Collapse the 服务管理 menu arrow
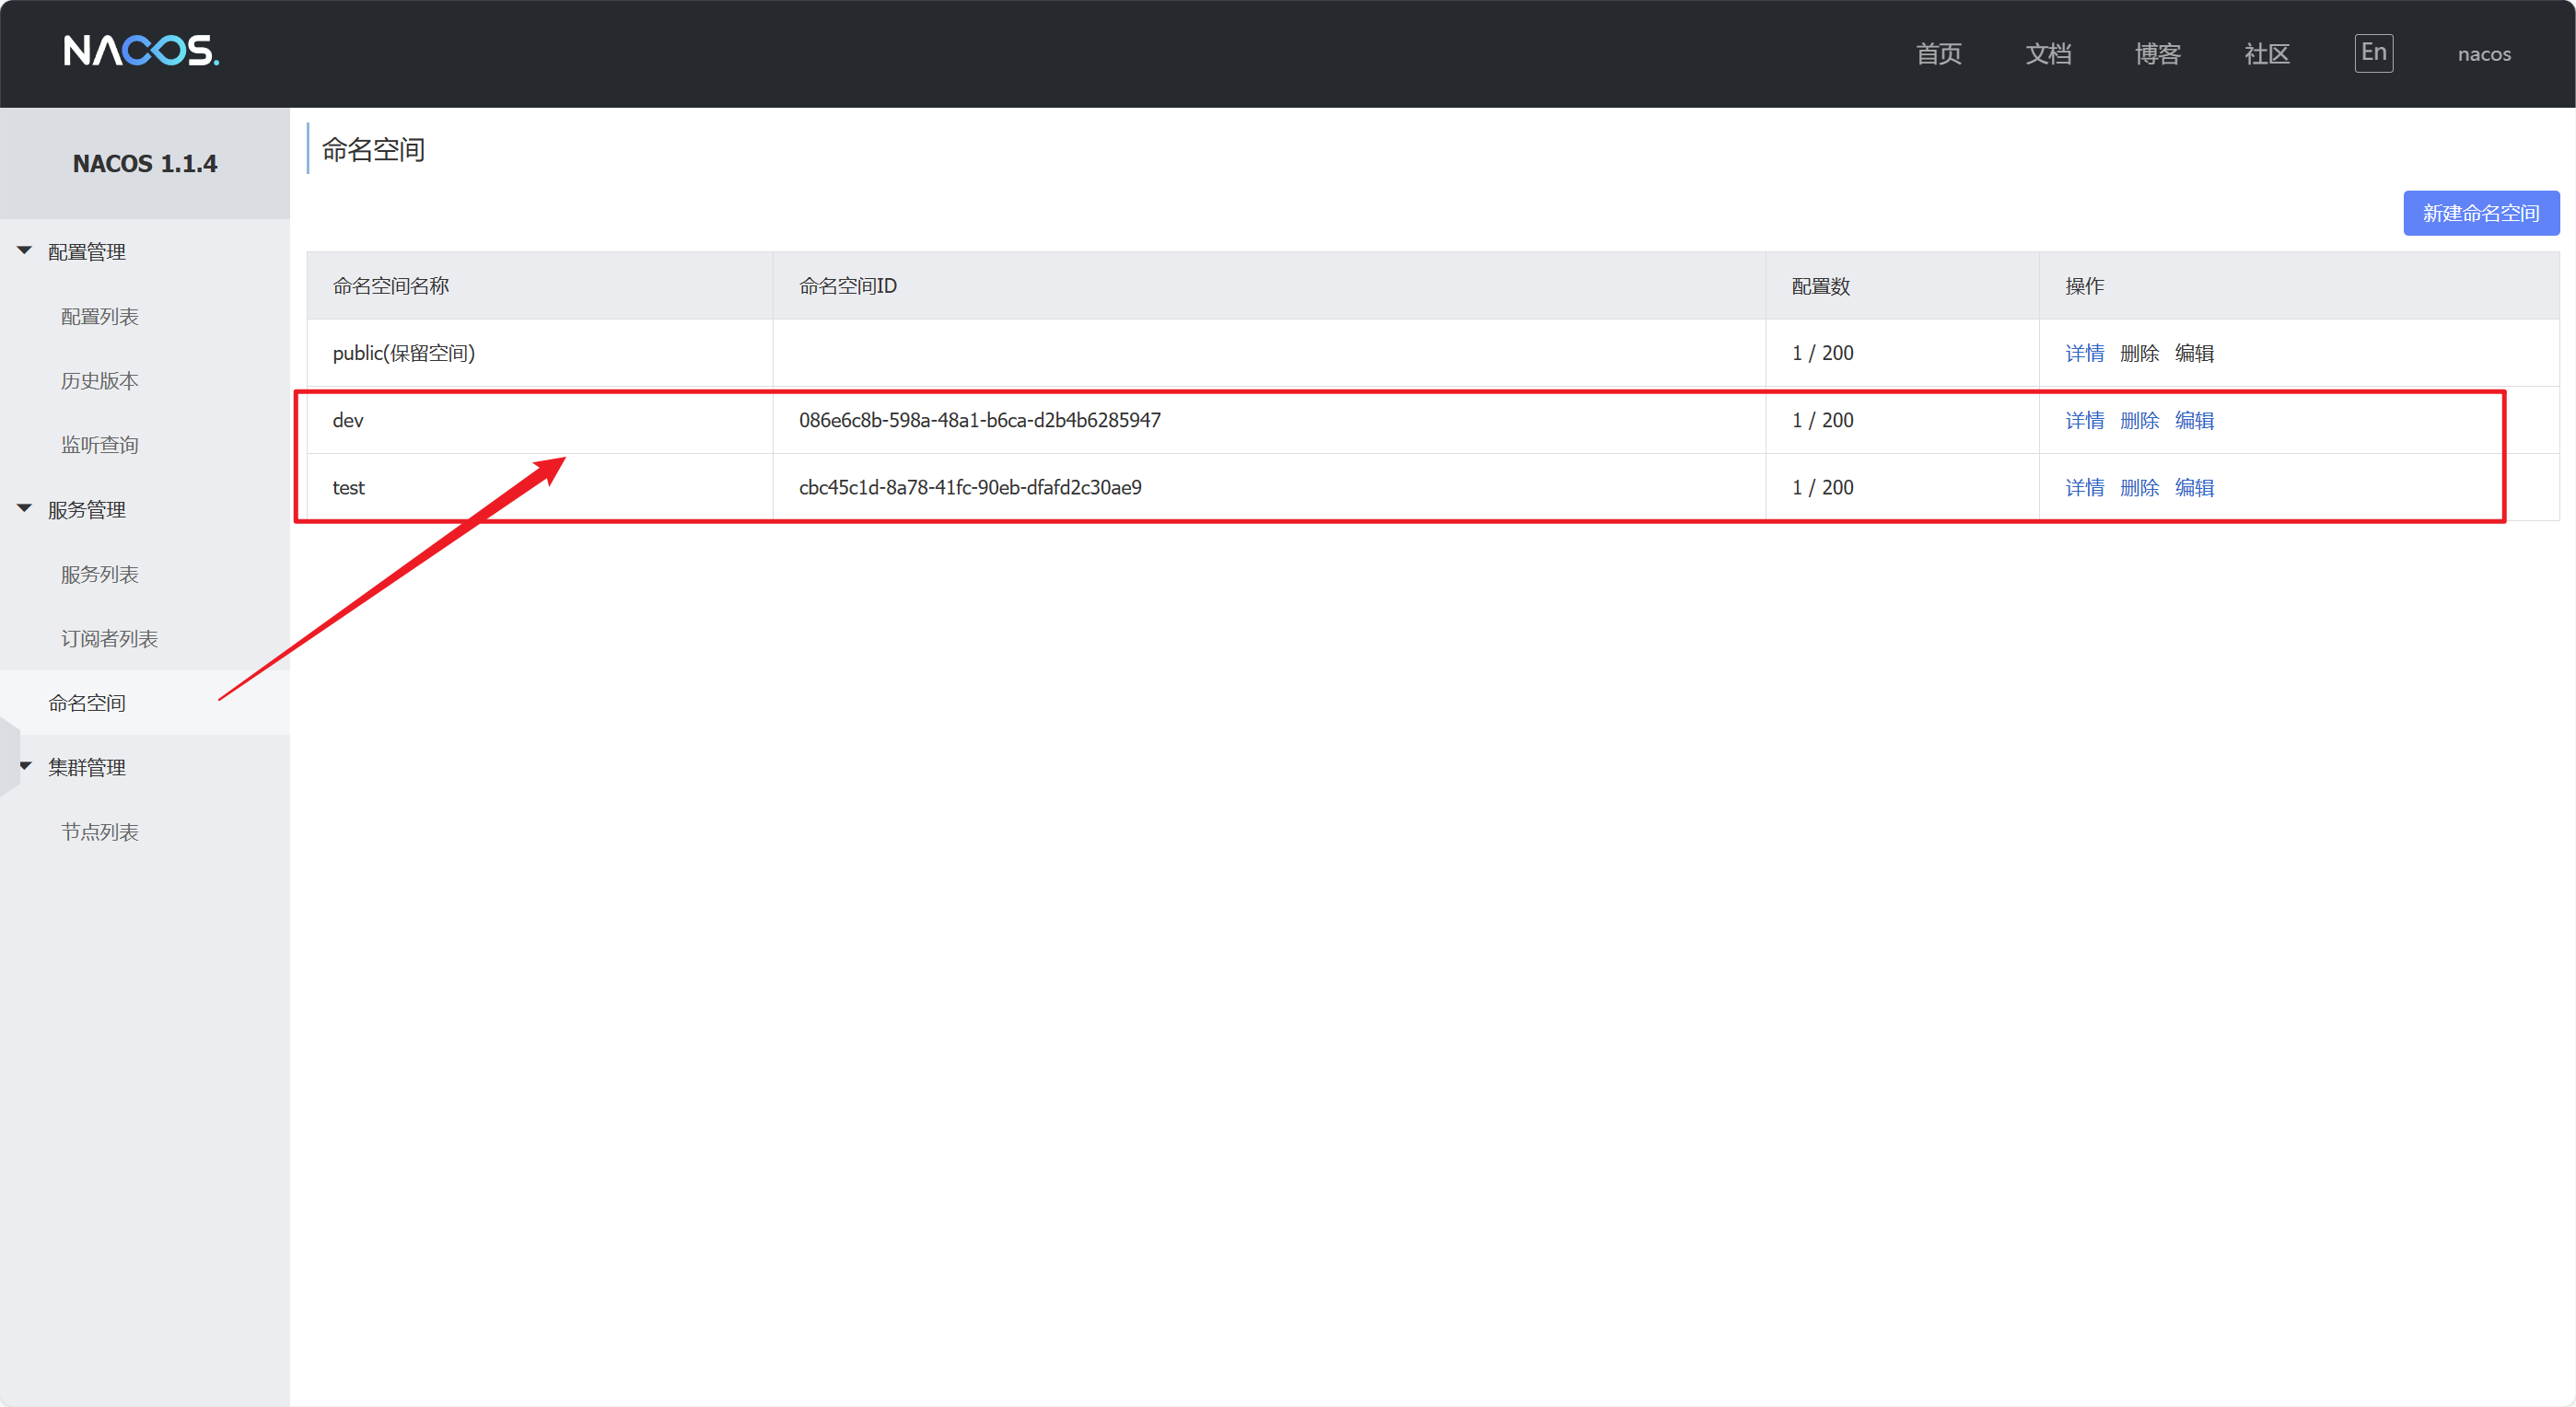The height and width of the screenshot is (1407, 2576). tap(25, 508)
